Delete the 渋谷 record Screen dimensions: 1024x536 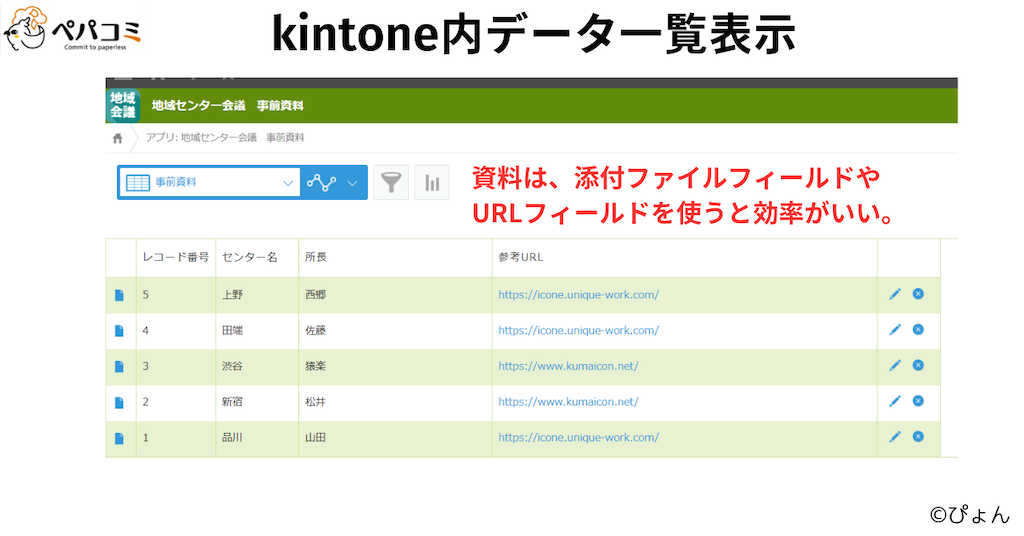pyautogui.click(x=918, y=365)
